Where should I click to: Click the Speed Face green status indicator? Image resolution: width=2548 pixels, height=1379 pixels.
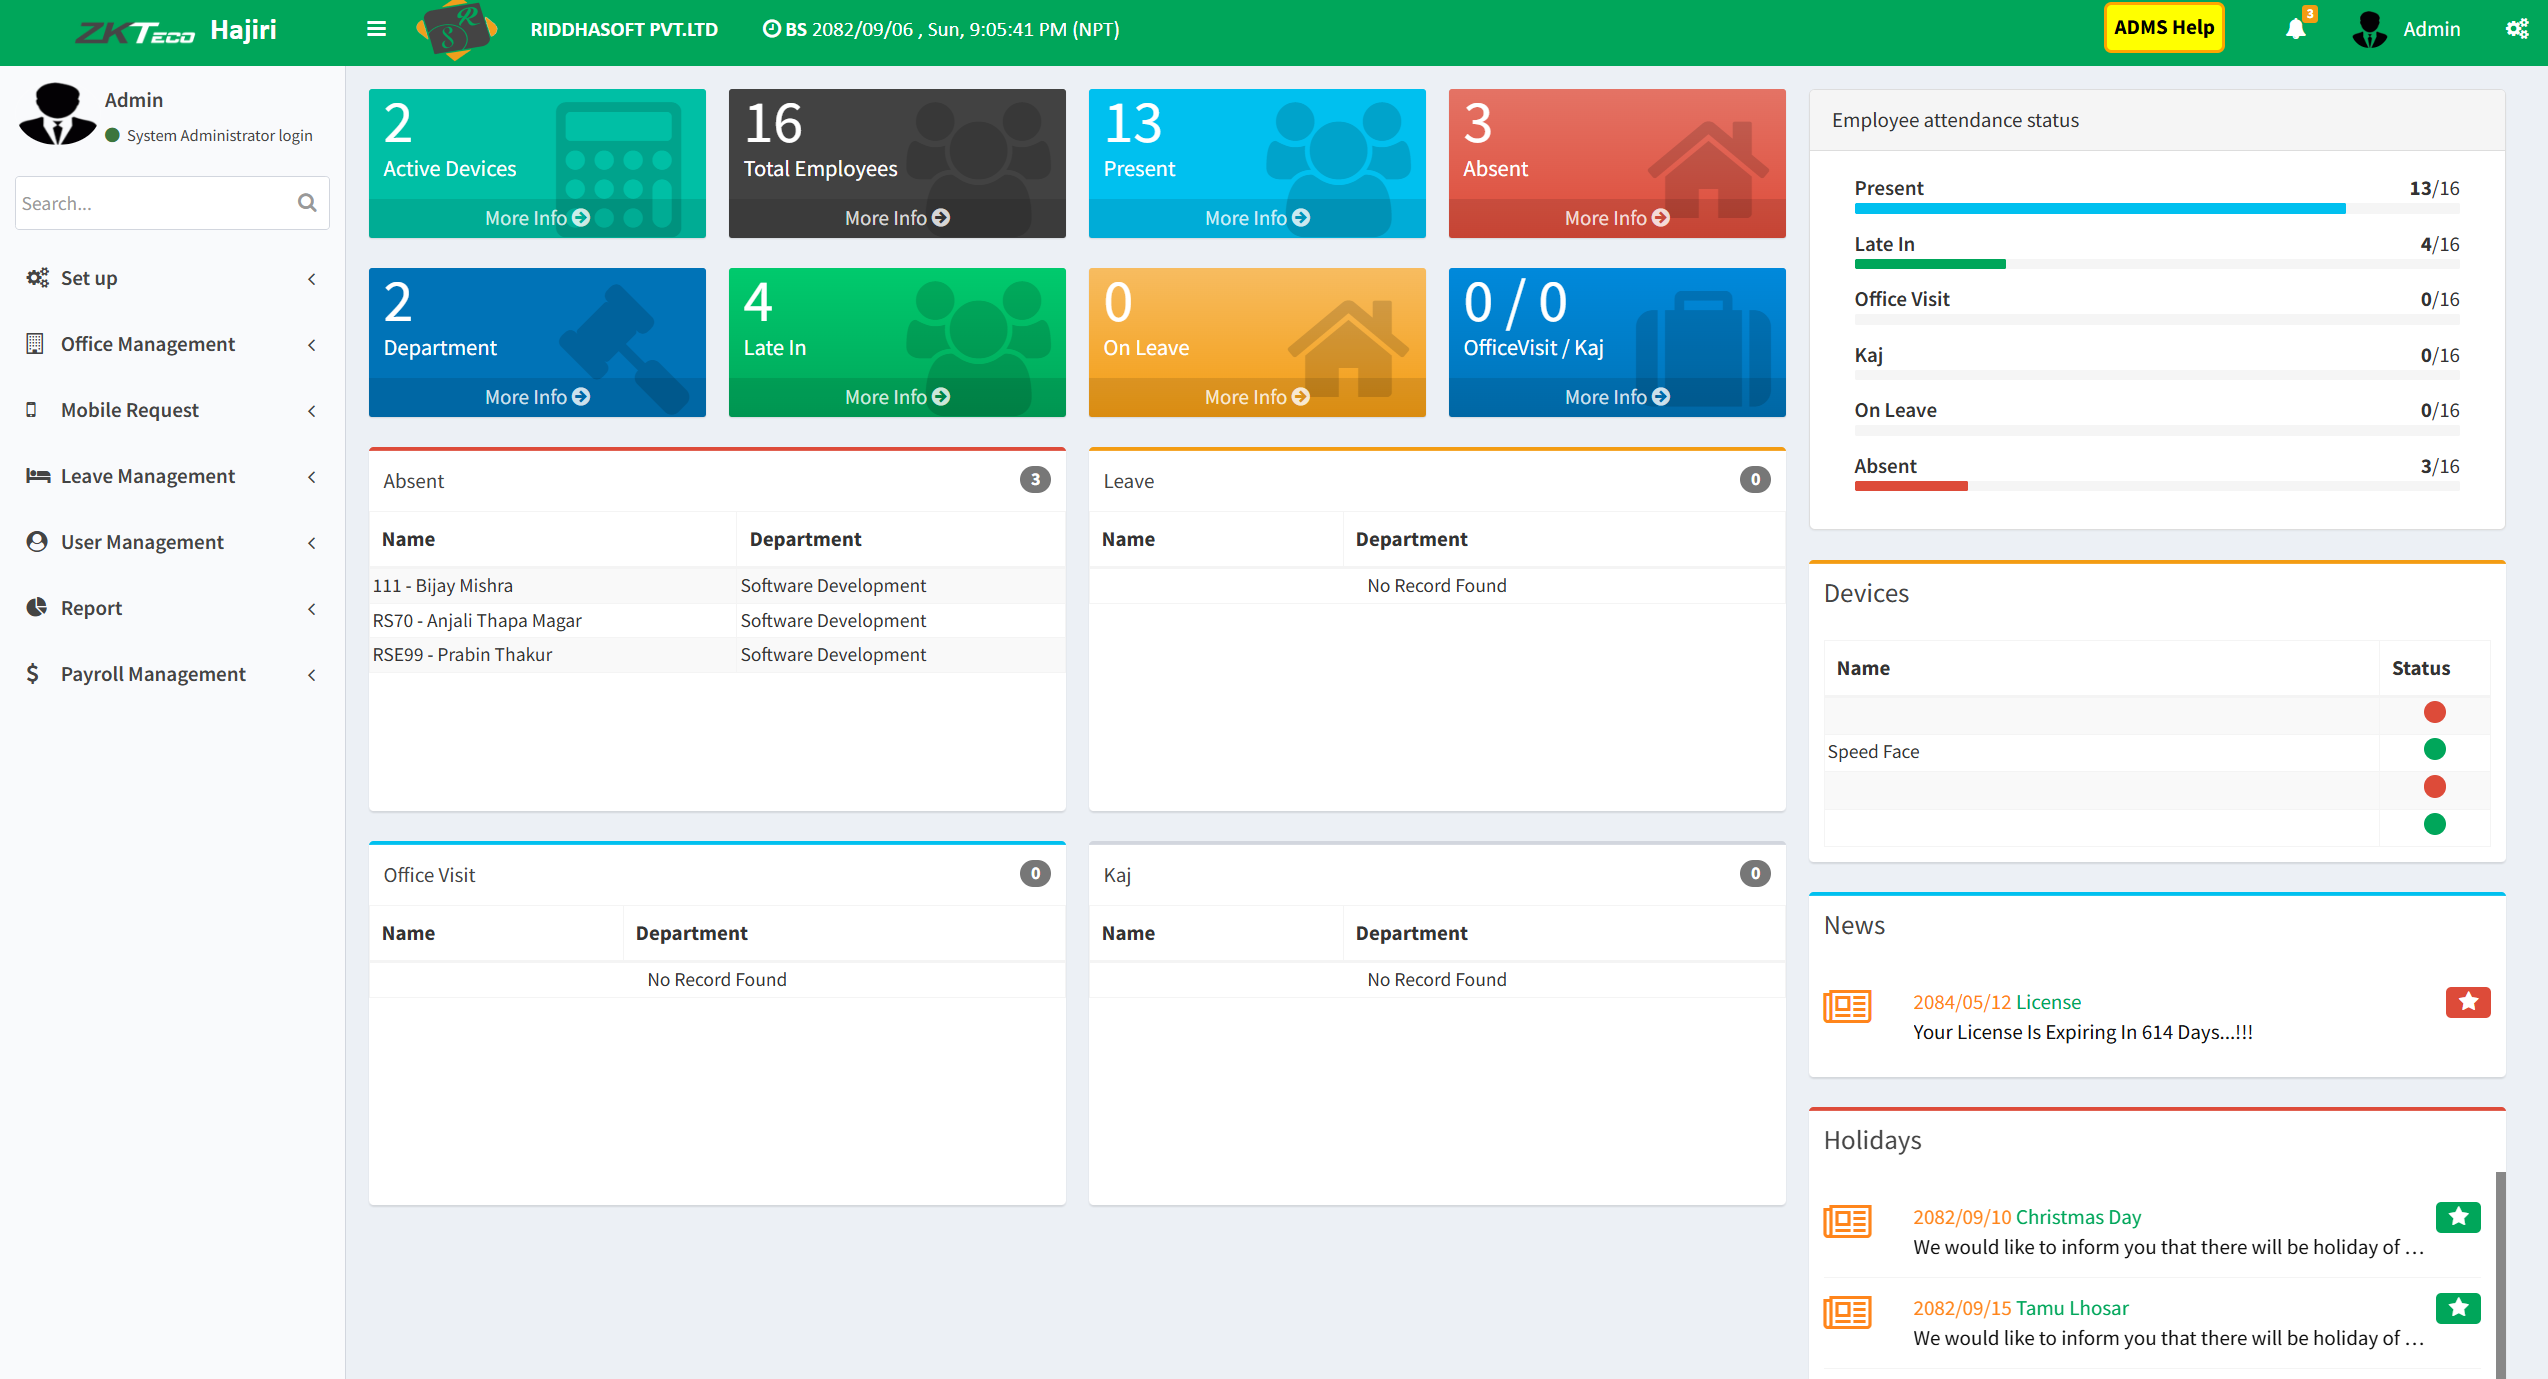click(2434, 750)
